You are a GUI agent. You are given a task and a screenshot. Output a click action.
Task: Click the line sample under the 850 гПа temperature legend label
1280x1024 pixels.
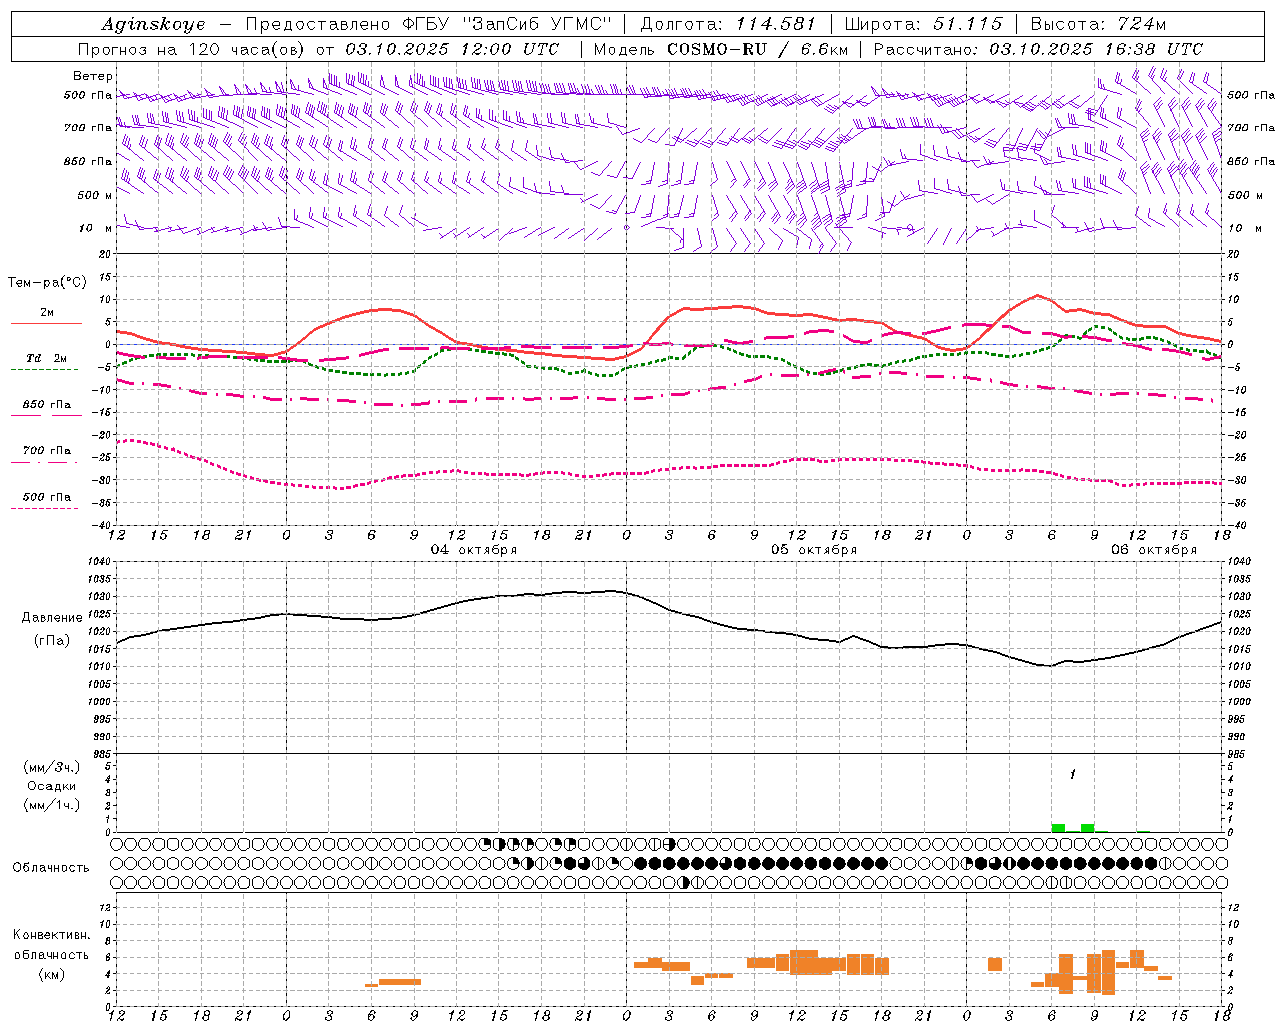[46, 415]
